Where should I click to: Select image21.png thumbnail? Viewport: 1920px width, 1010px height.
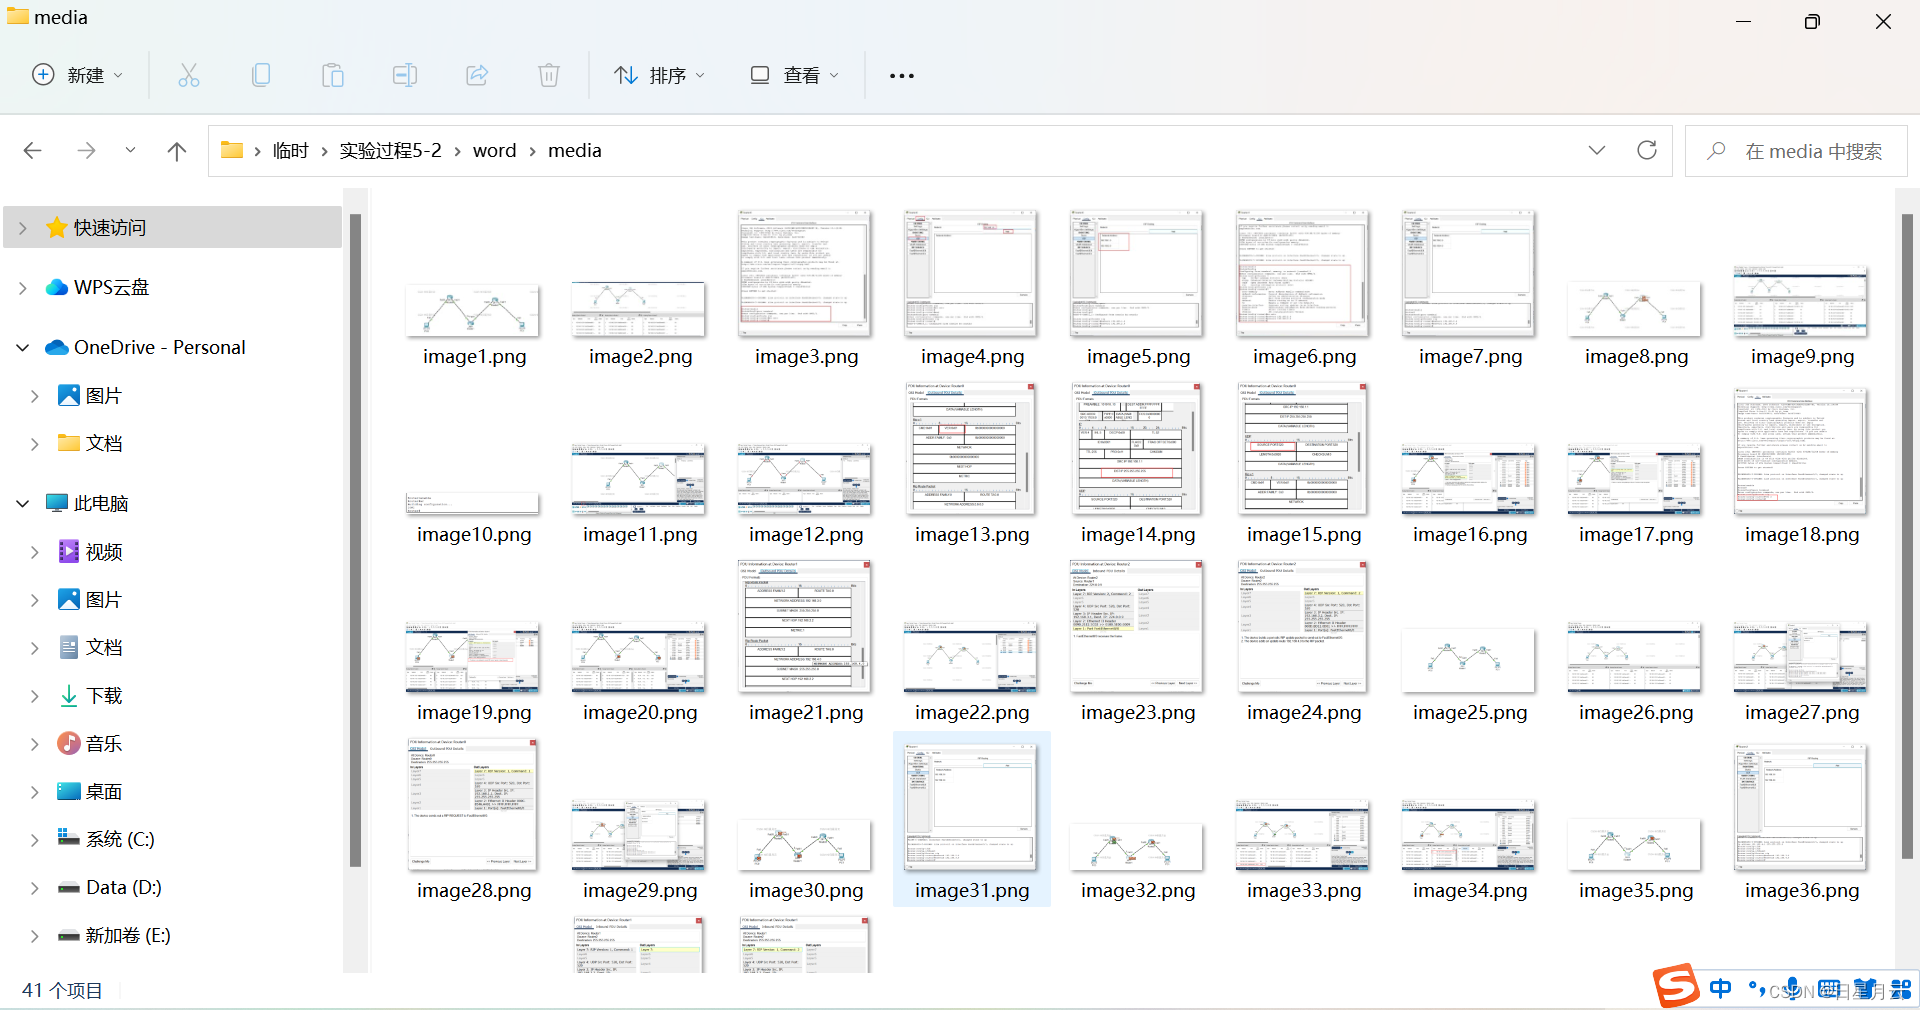coord(805,626)
